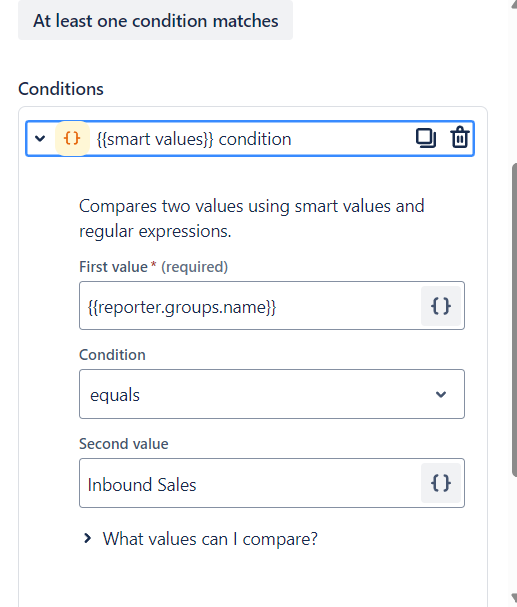Open the 'At least one condition matches' selector
The height and width of the screenshot is (607, 517).
click(156, 20)
